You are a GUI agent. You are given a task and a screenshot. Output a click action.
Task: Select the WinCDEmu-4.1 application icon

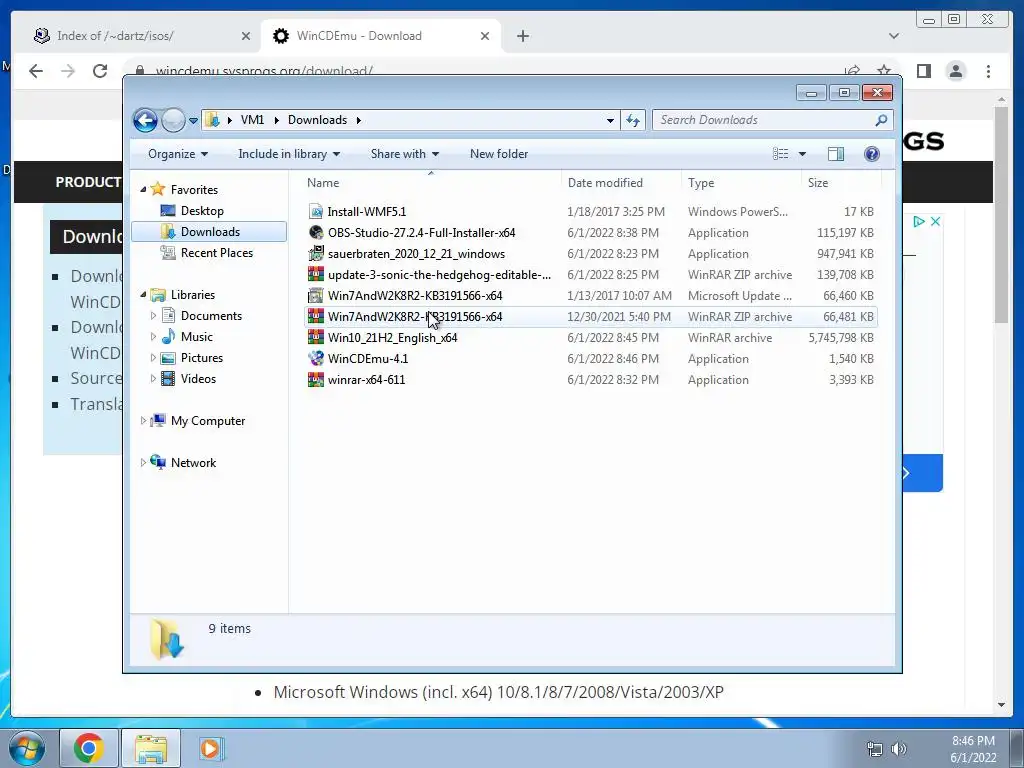(x=315, y=359)
